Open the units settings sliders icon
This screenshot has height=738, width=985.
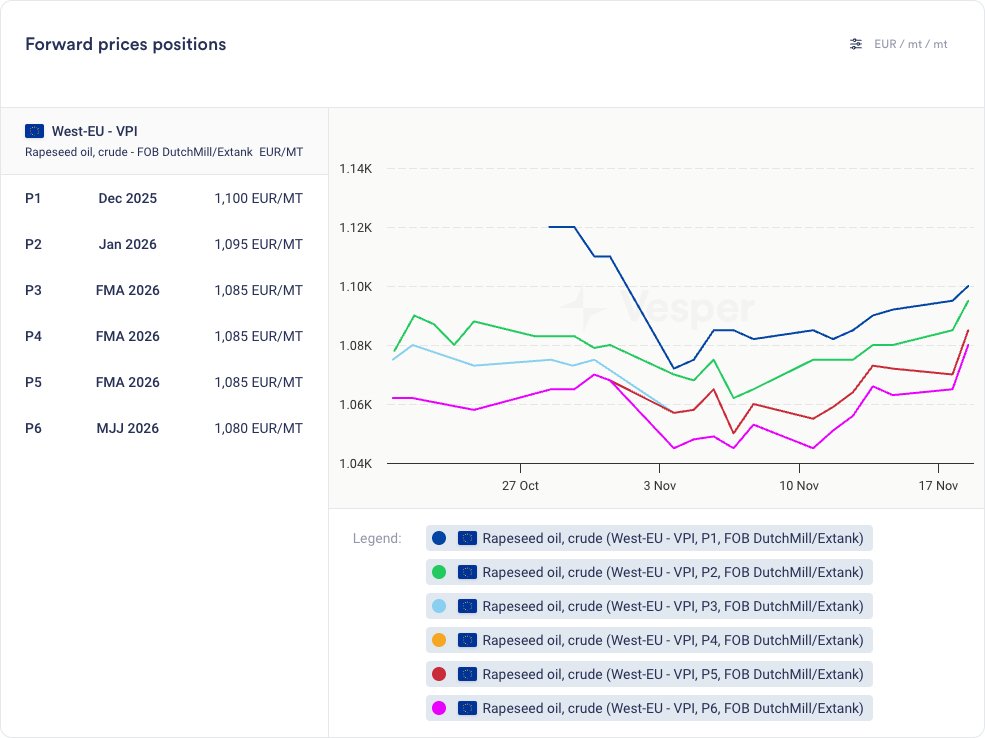(x=855, y=44)
